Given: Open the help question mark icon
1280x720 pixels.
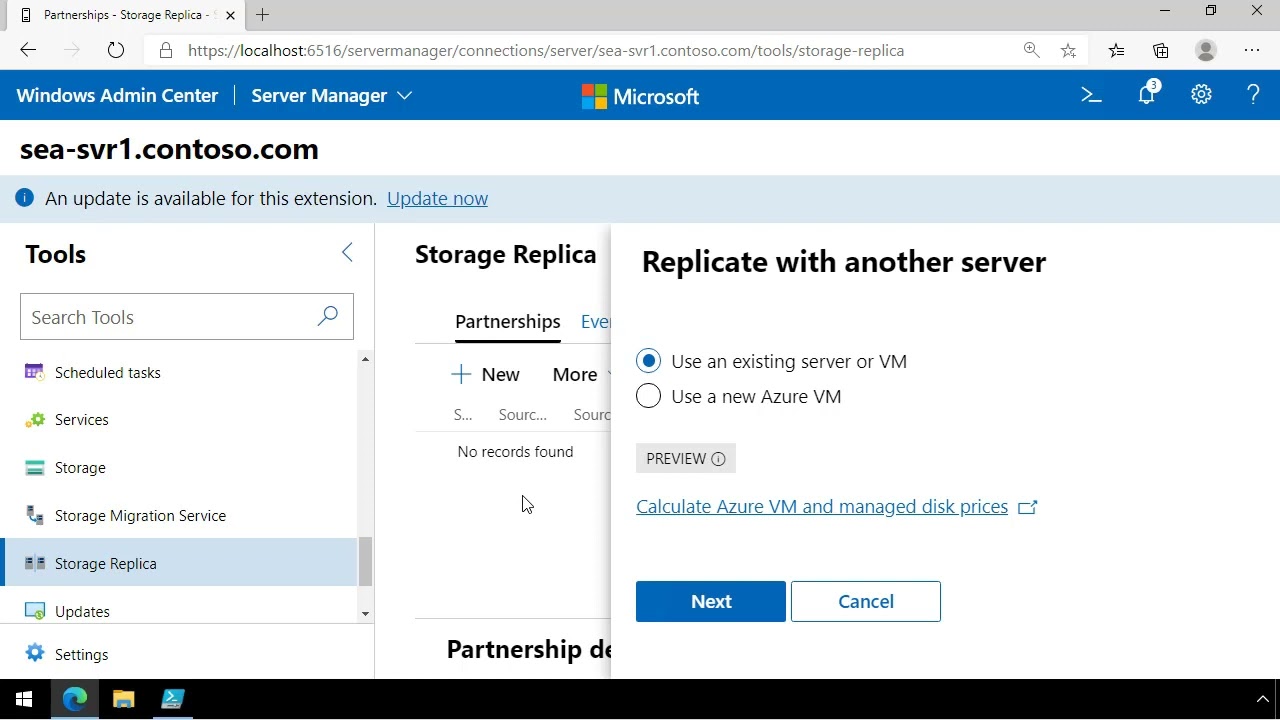Looking at the screenshot, I should tap(1253, 95).
